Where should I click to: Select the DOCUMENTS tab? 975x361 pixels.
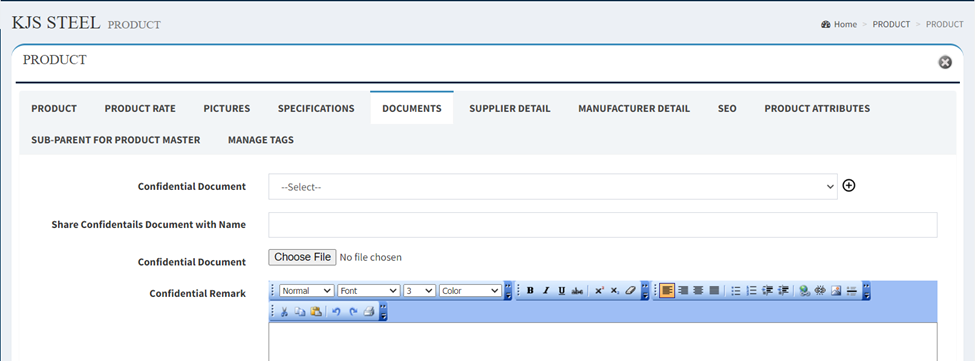[x=412, y=108]
